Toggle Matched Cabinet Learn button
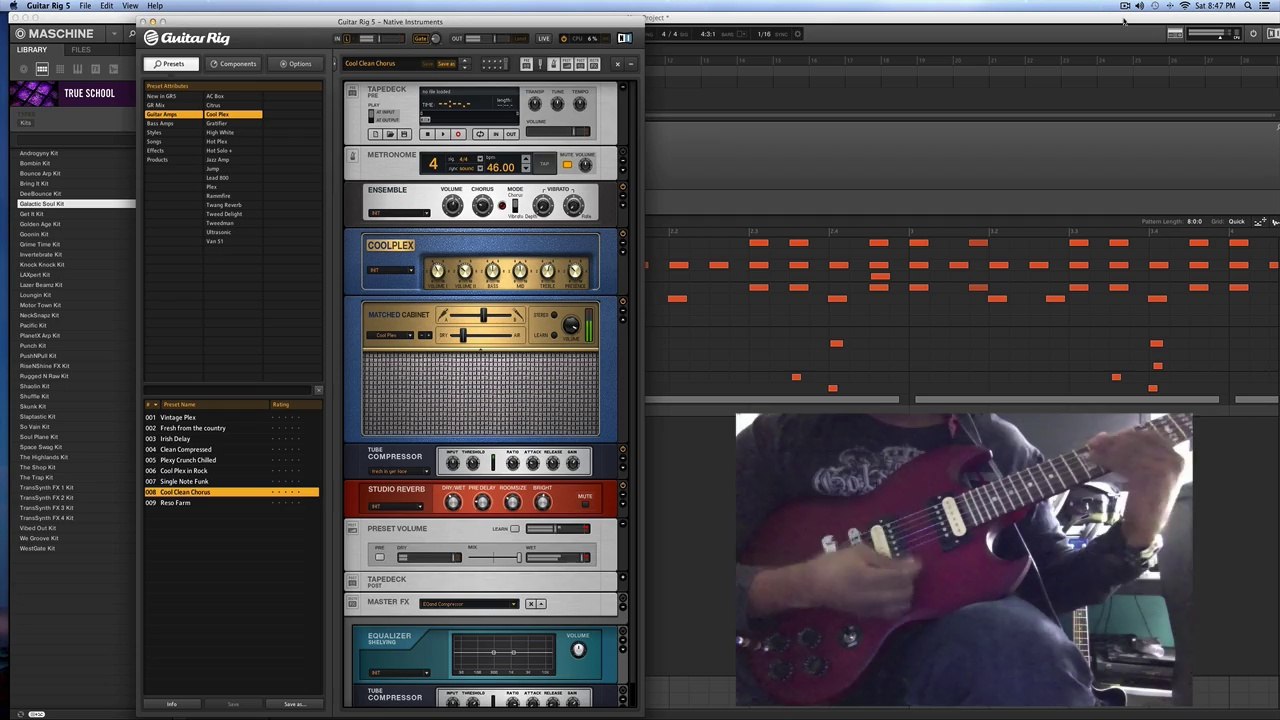 click(x=554, y=335)
